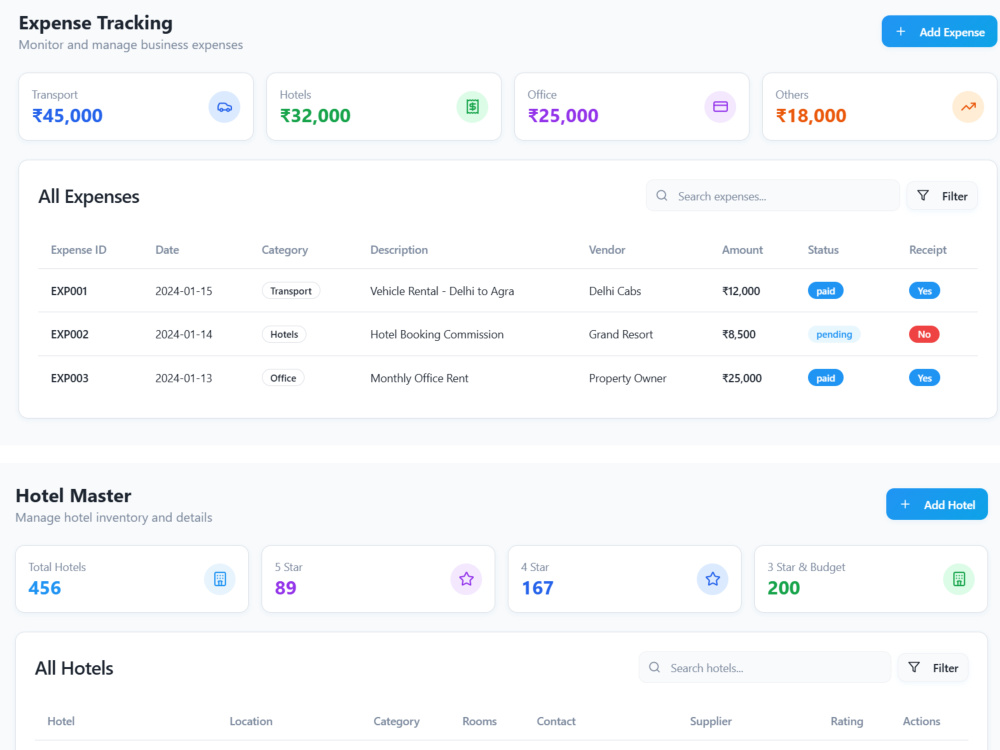Click the Description column header
1000x750 pixels.
pos(399,250)
